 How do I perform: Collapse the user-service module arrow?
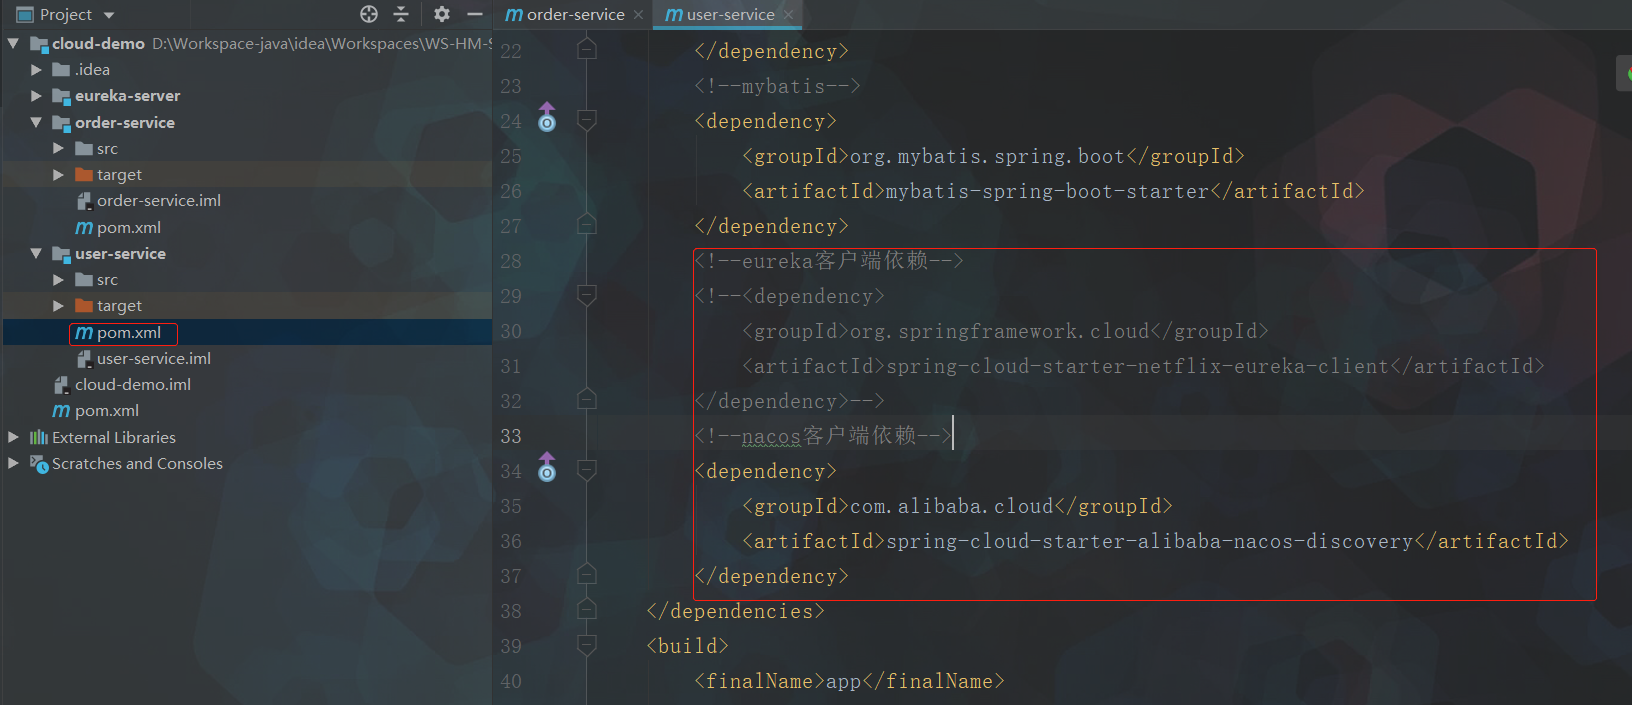tap(36, 254)
